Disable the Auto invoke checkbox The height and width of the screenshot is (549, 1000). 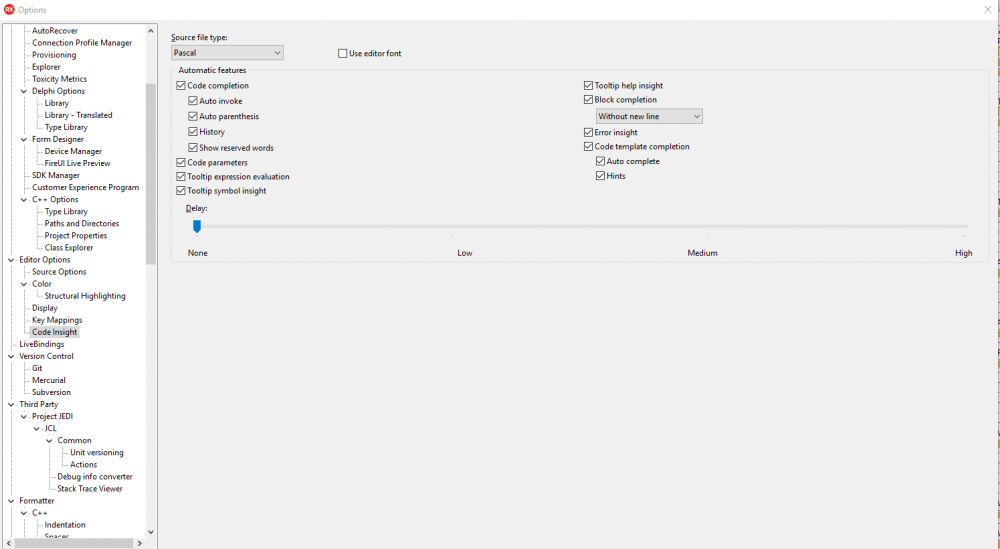pos(193,101)
